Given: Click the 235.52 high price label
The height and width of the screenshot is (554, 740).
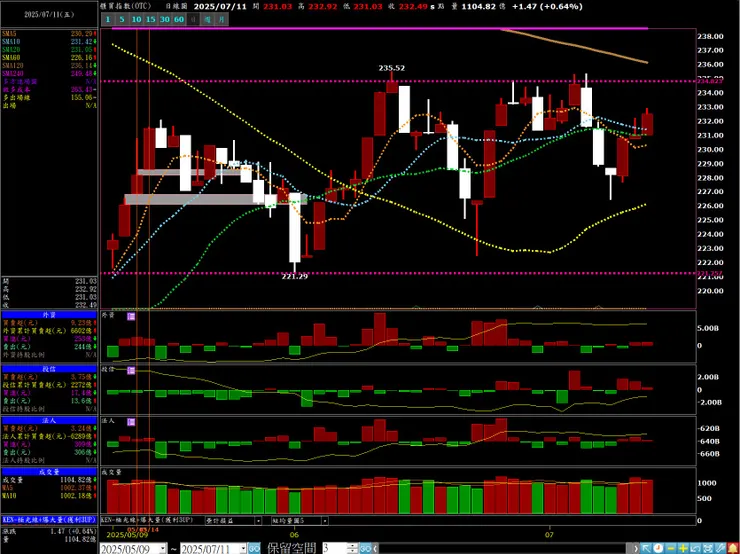Looking at the screenshot, I should click(x=392, y=68).
